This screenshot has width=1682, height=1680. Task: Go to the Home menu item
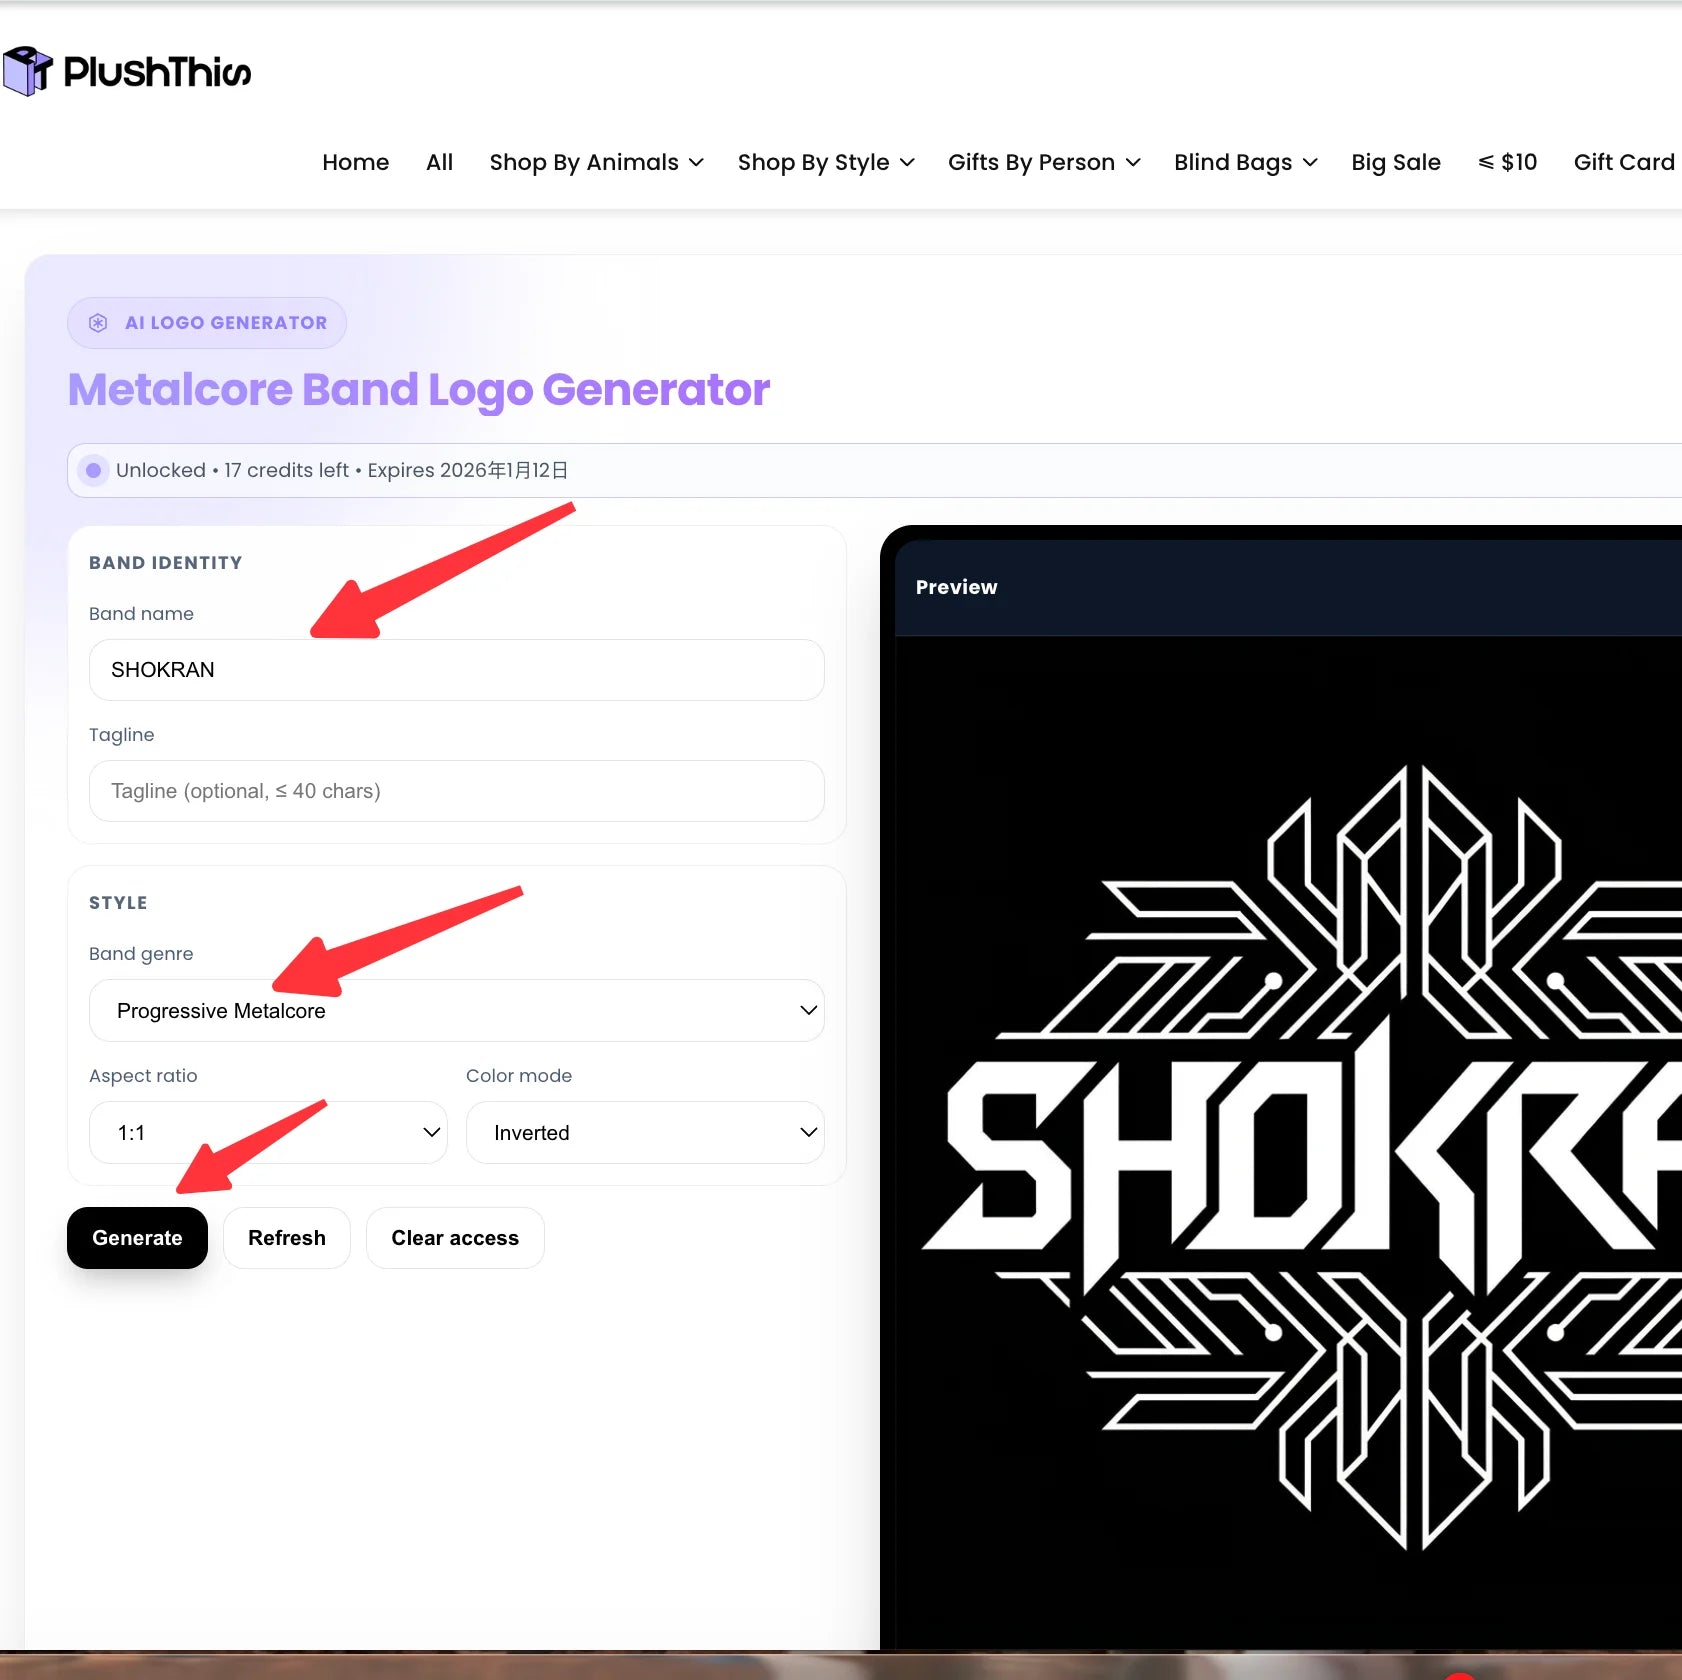356,163
